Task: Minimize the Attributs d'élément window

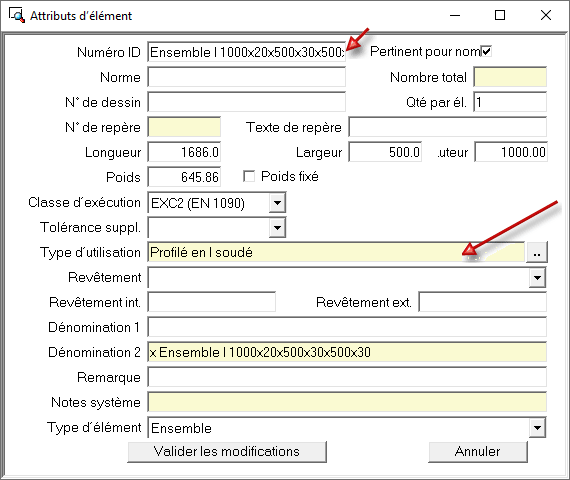Action: click(455, 15)
